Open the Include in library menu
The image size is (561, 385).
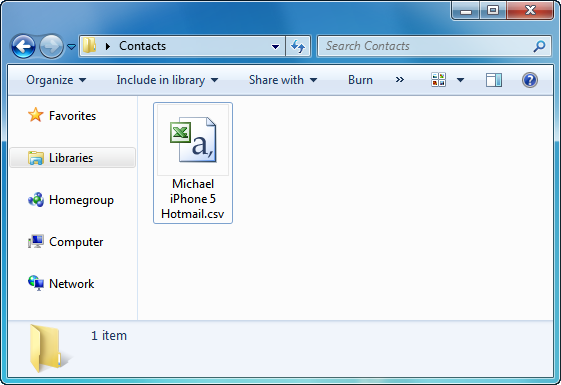167,80
